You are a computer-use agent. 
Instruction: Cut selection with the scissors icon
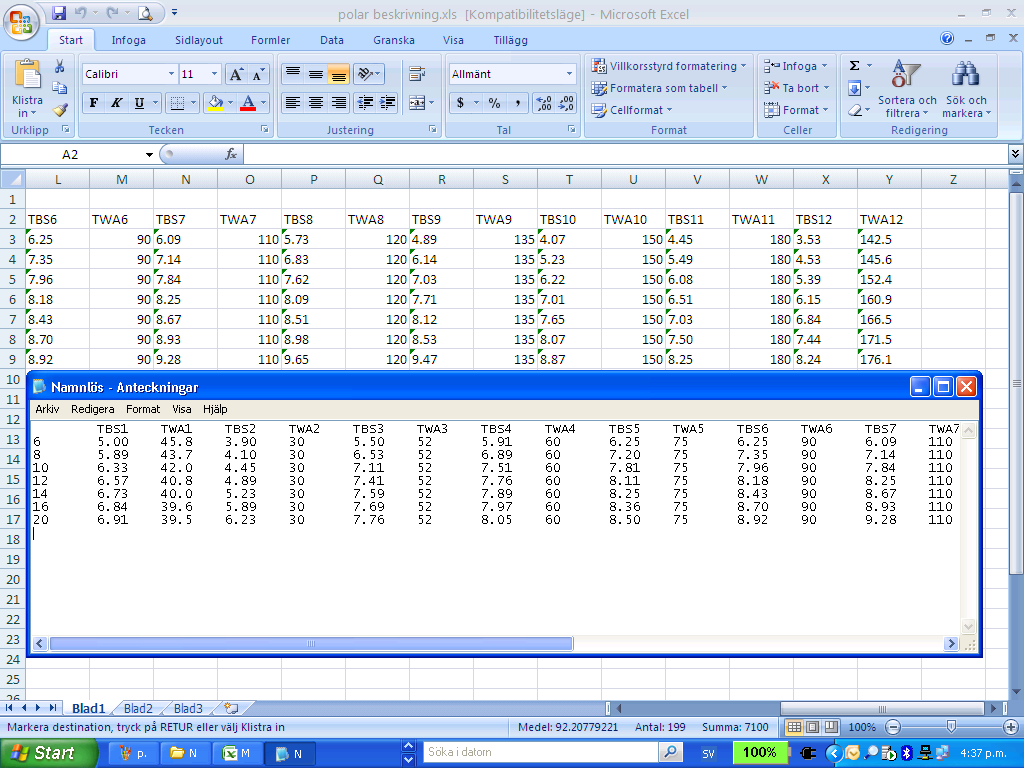pyautogui.click(x=59, y=66)
